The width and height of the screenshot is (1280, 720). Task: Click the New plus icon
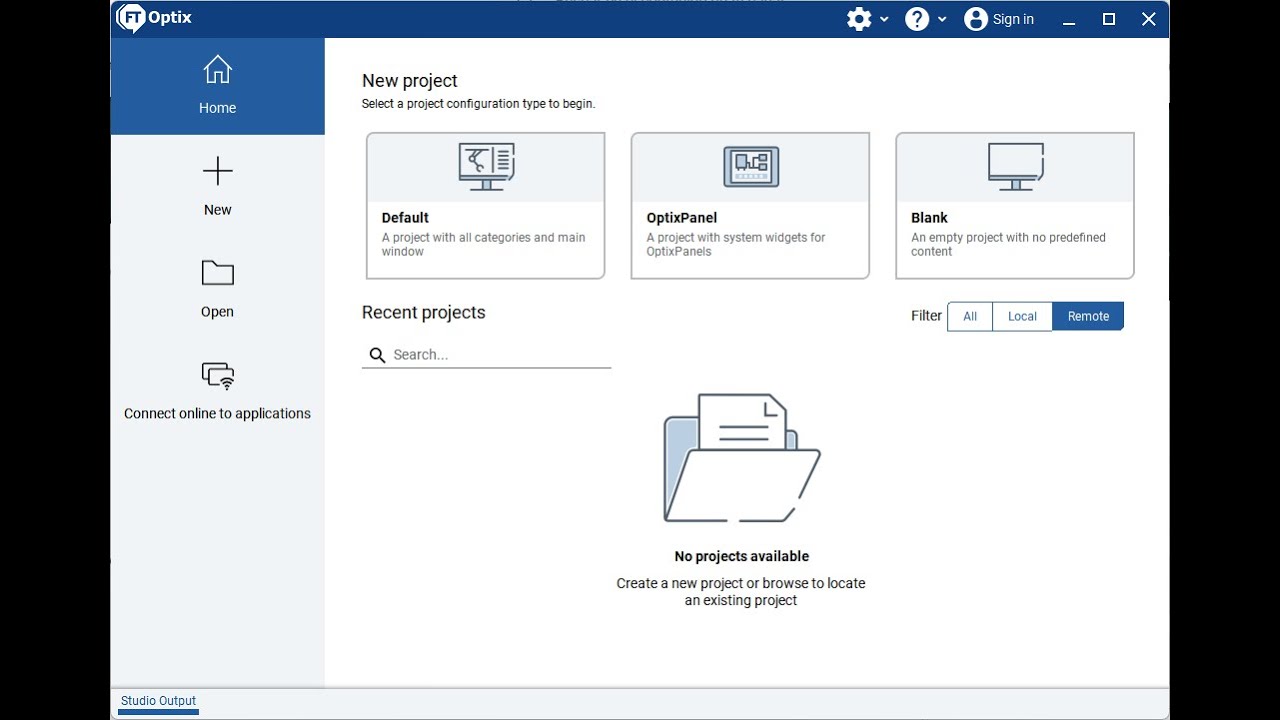pyautogui.click(x=217, y=171)
